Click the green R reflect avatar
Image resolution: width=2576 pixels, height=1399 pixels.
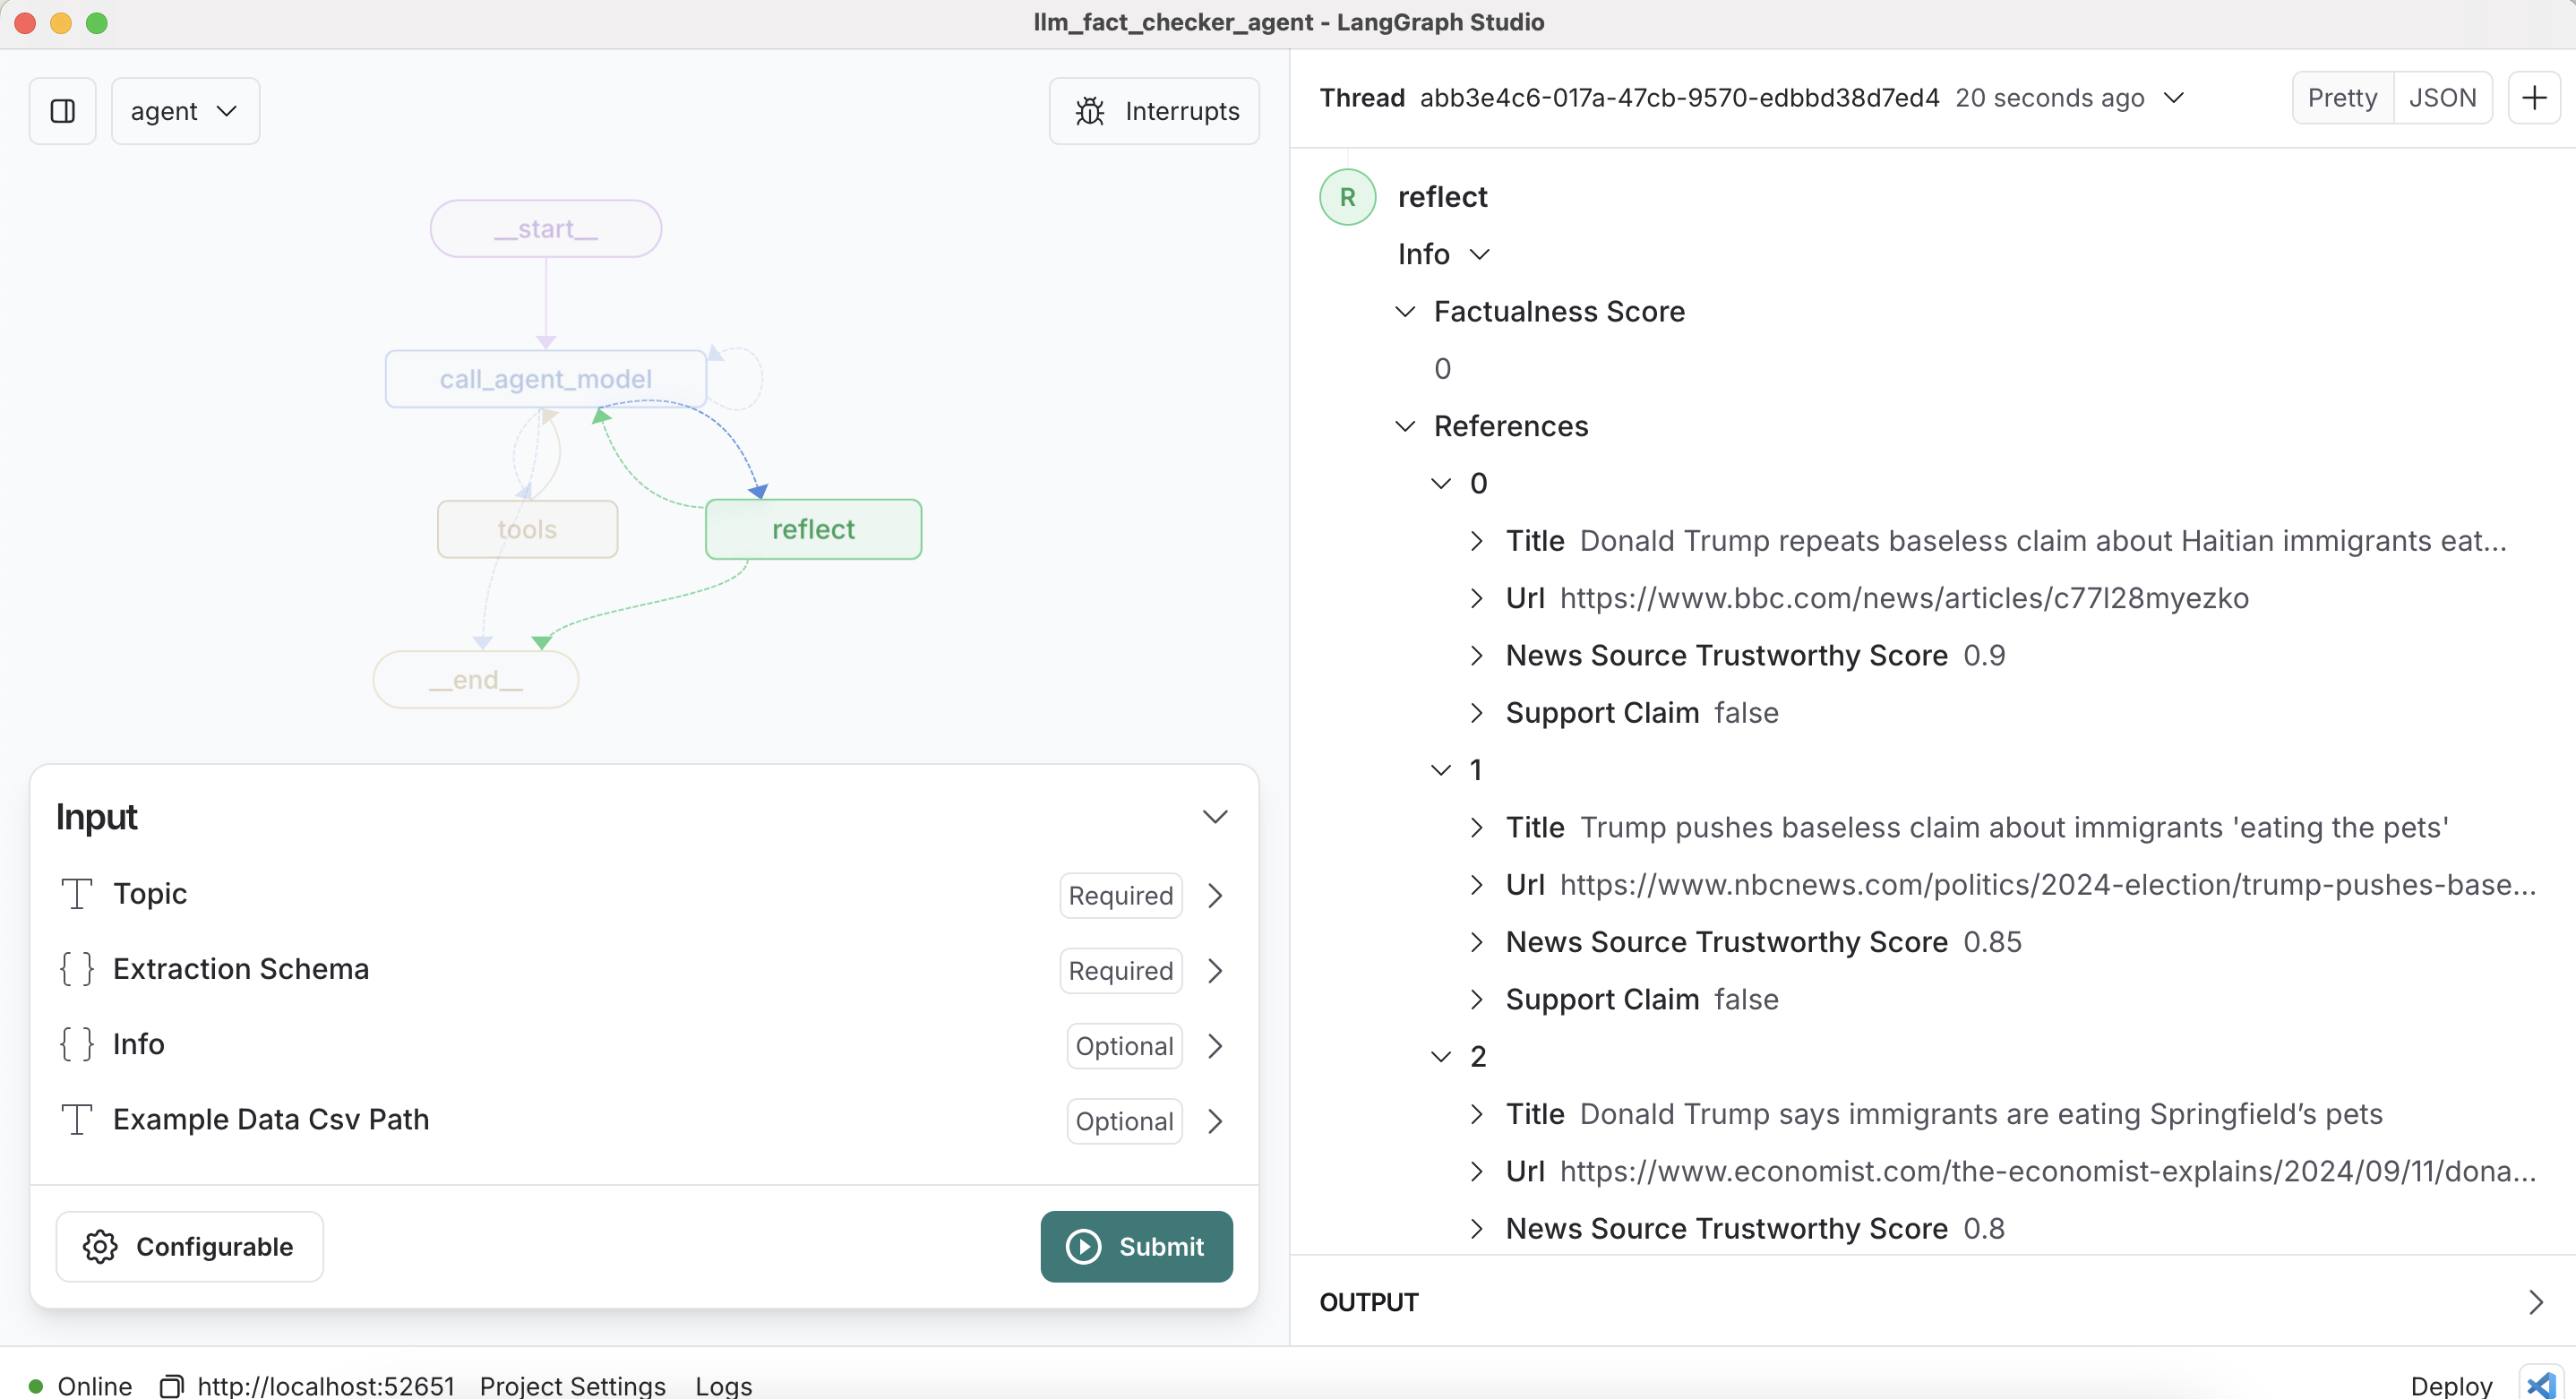(x=1347, y=197)
